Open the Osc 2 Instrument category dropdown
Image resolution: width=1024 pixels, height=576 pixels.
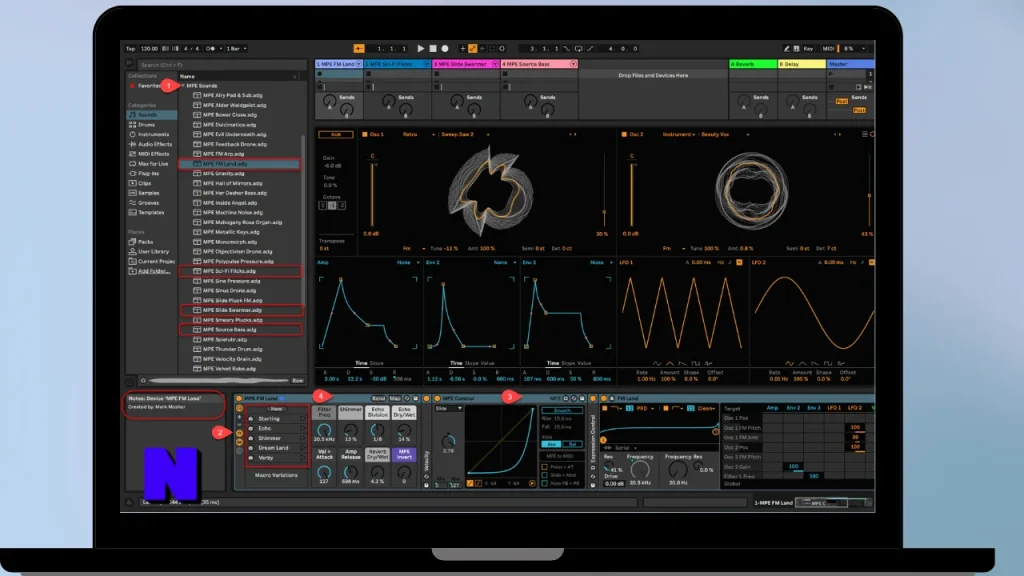point(679,135)
